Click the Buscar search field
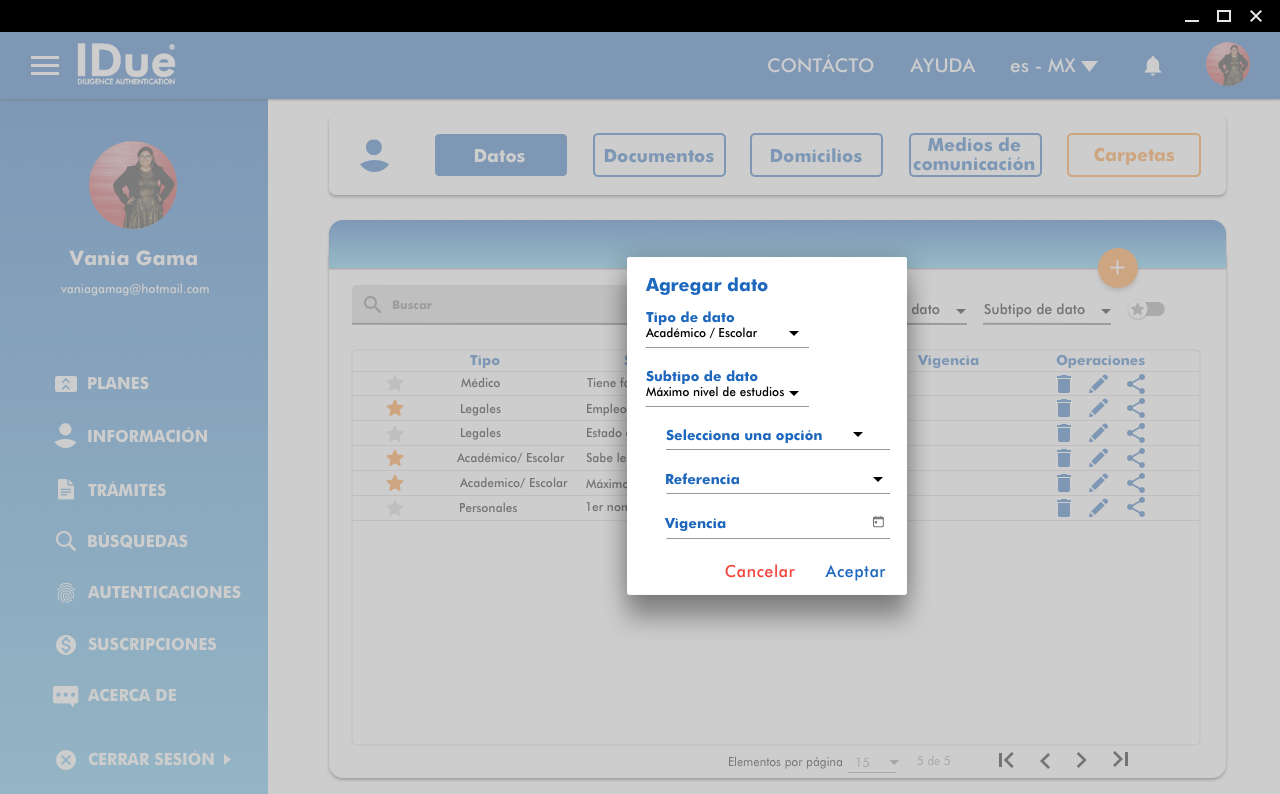Screen dimensions: 1280x794 point(490,305)
